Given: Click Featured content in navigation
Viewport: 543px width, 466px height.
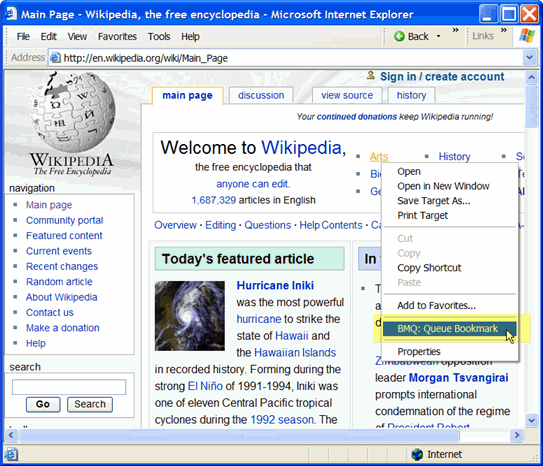Looking at the screenshot, I should click(x=64, y=235).
